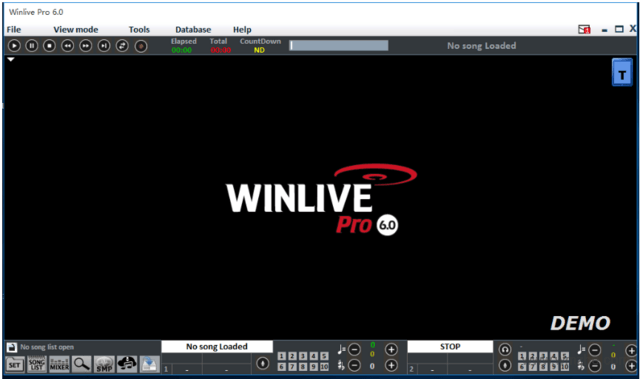Click the song list file icon
Screen dimensions: 640x379
coord(11,347)
